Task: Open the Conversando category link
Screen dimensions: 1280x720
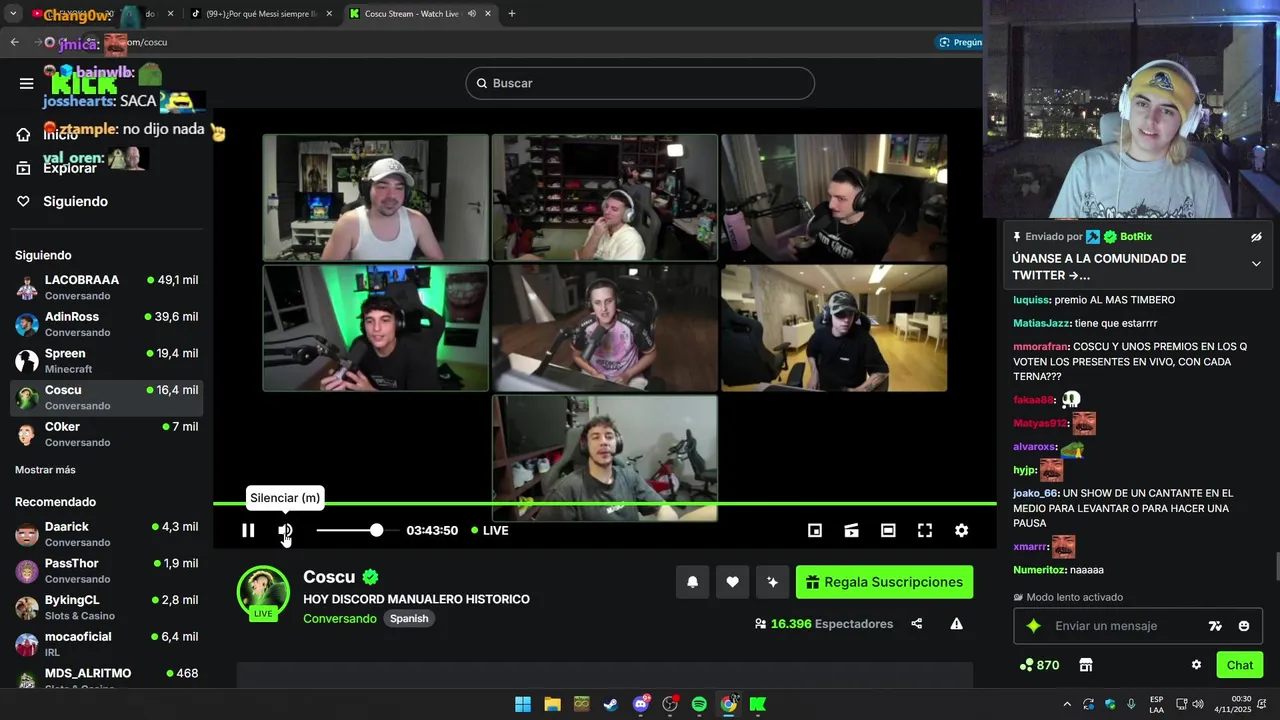Action: 340,619
